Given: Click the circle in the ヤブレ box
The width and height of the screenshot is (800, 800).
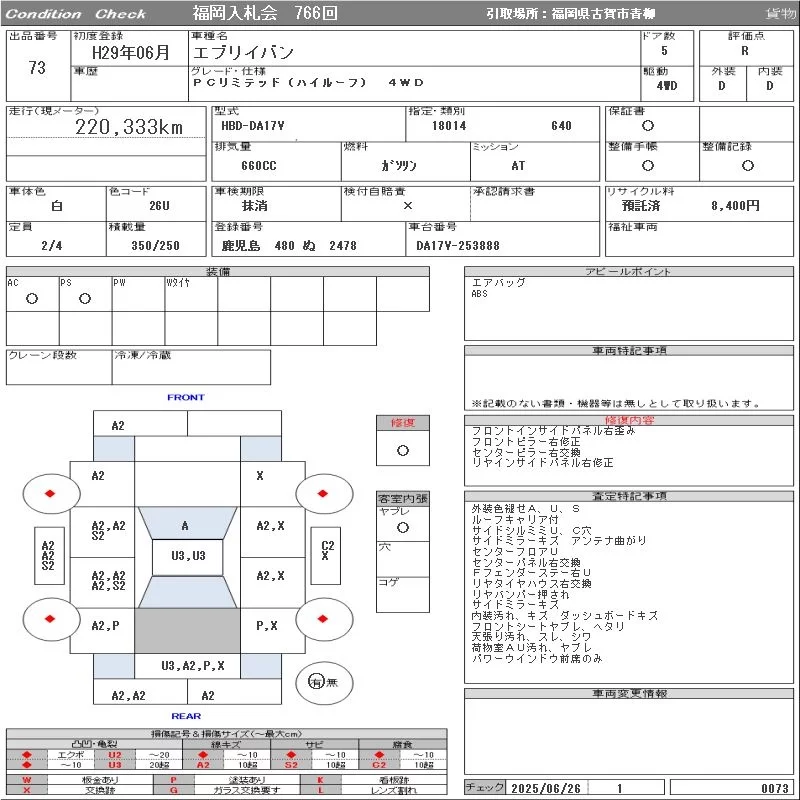Looking at the screenshot, I should pos(403,528).
